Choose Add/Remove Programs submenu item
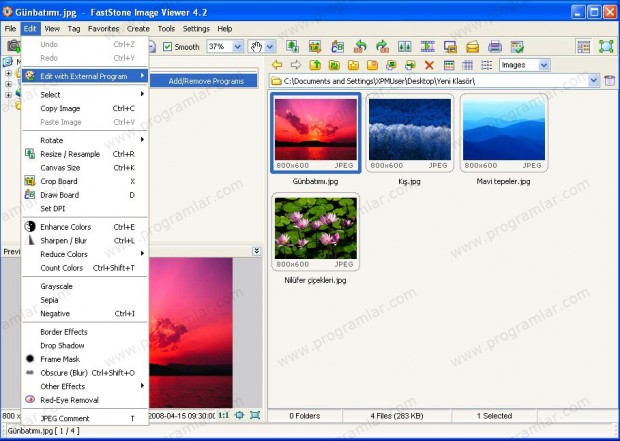Image resolution: width=620 pixels, height=441 pixels. pyautogui.click(x=204, y=81)
